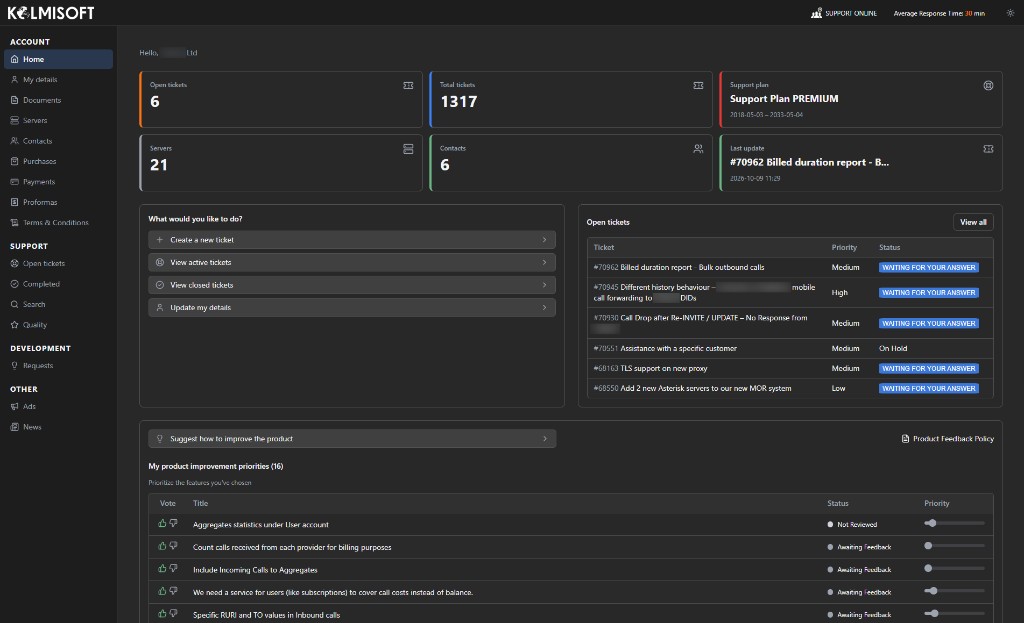Go to Servers in the sidebar
The height and width of the screenshot is (623, 1024).
pos(58,120)
